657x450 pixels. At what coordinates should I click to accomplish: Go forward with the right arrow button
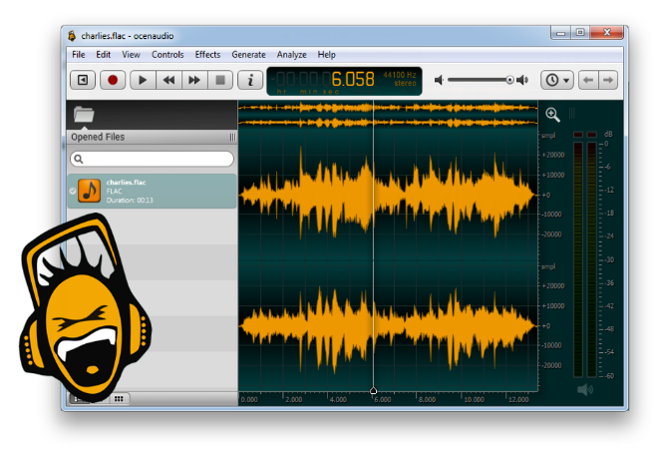point(608,80)
